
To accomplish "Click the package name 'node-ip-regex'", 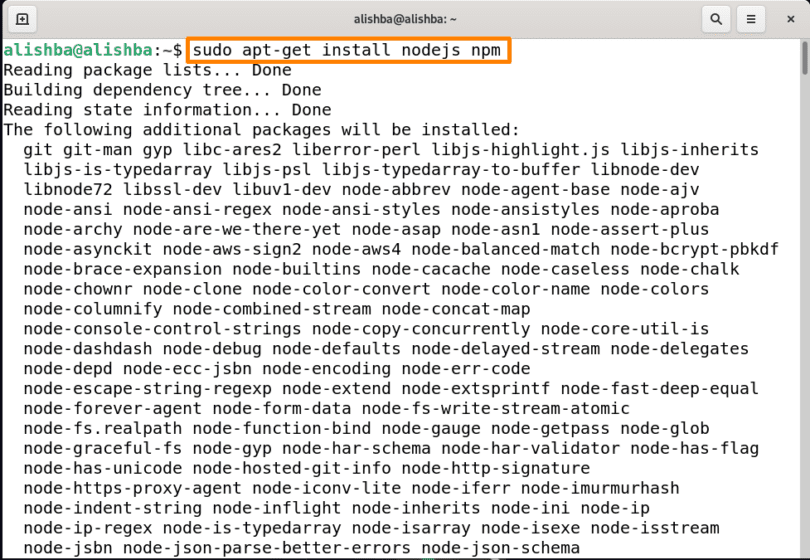I will coord(88,527).
